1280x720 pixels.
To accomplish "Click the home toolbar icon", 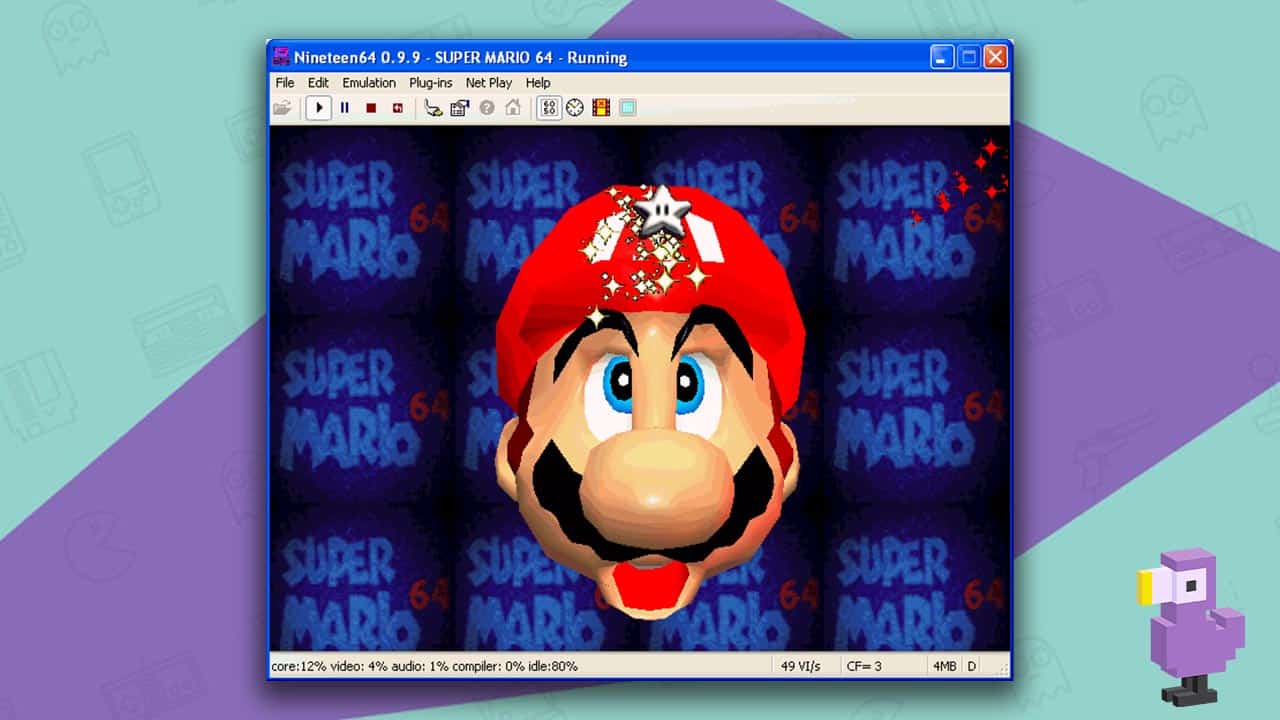I will (x=512, y=107).
